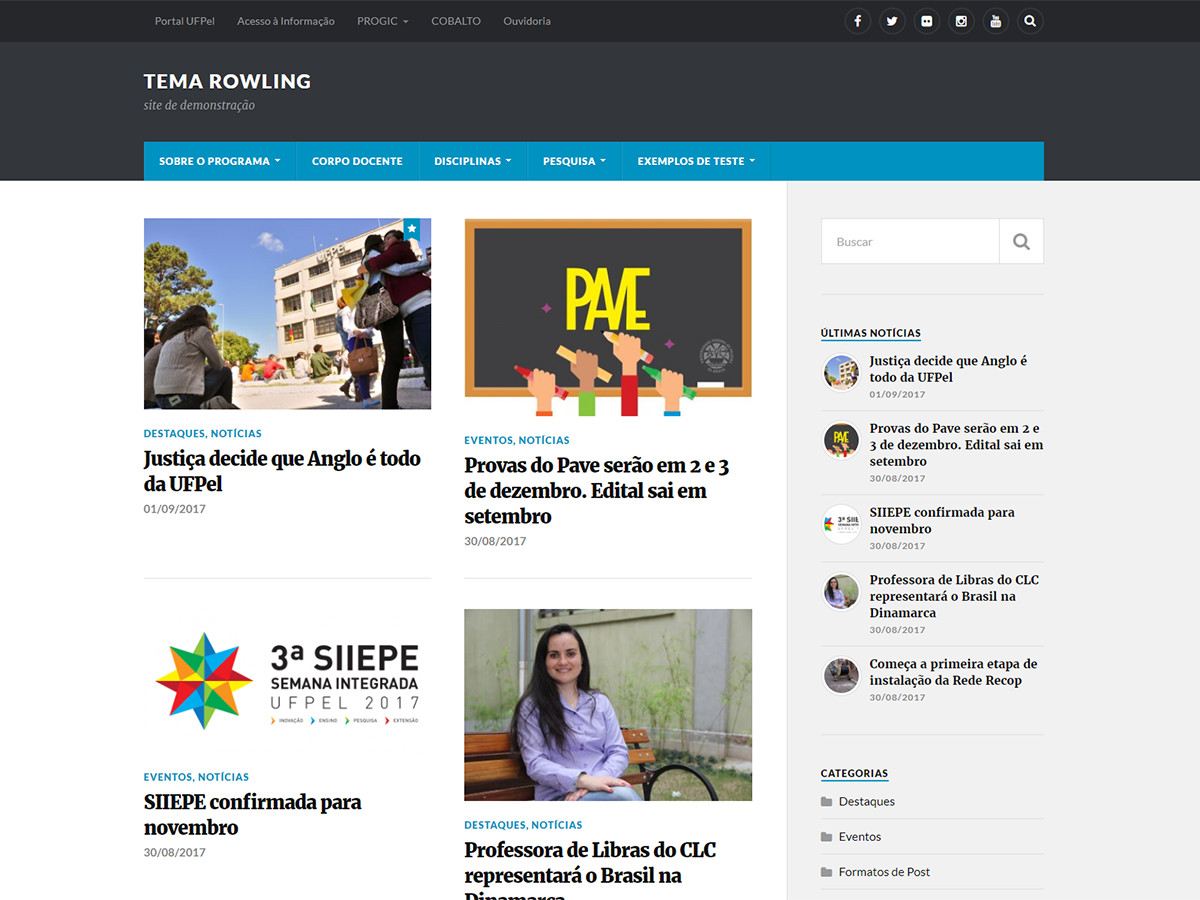Open the YouTube channel icon

(995, 21)
